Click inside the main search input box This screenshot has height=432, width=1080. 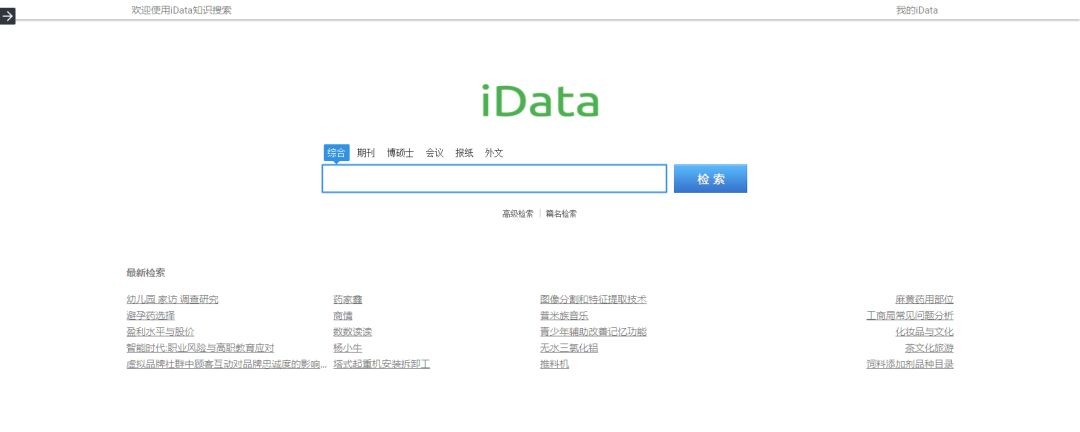pos(494,179)
